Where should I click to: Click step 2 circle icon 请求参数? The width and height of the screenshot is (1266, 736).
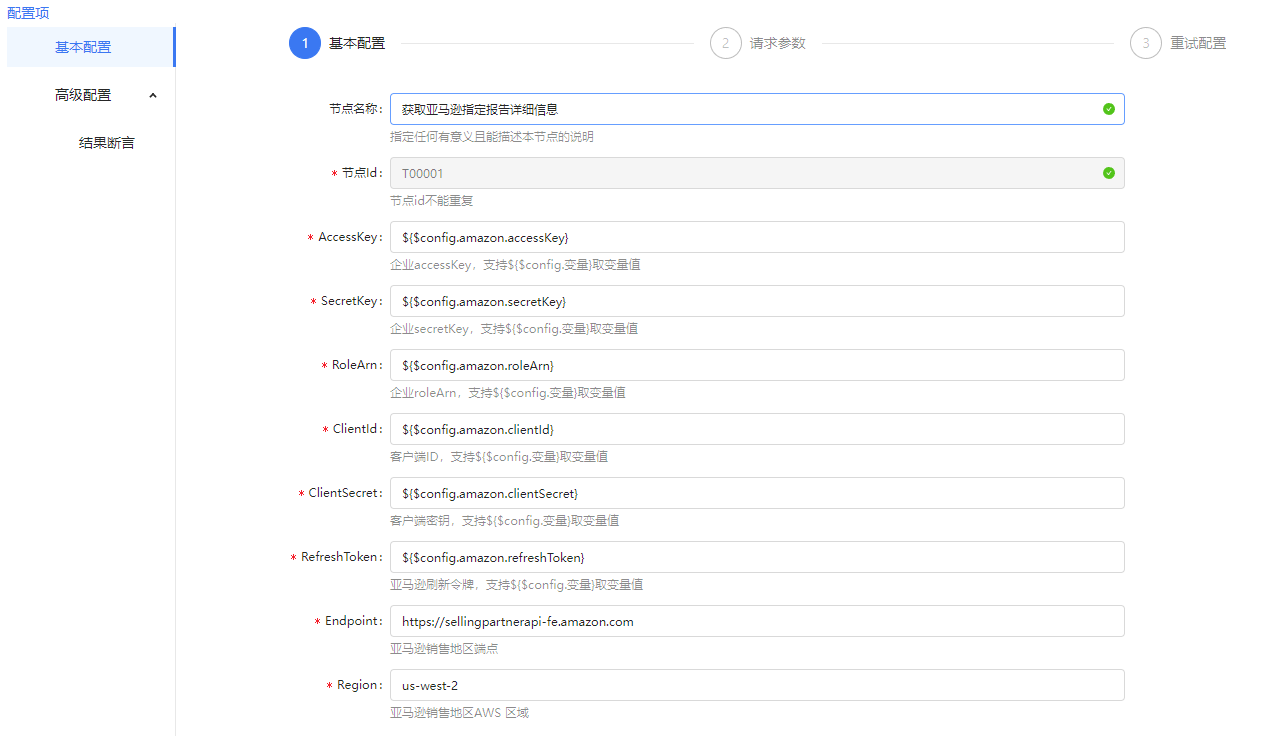pyautogui.click(x=726, y=43)
